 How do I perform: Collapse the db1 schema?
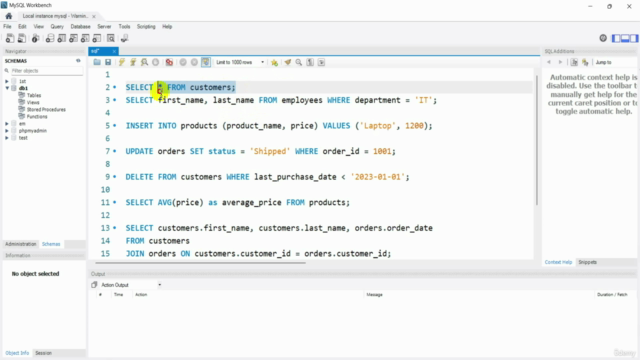pyautogui.click(x=7, y=88)
